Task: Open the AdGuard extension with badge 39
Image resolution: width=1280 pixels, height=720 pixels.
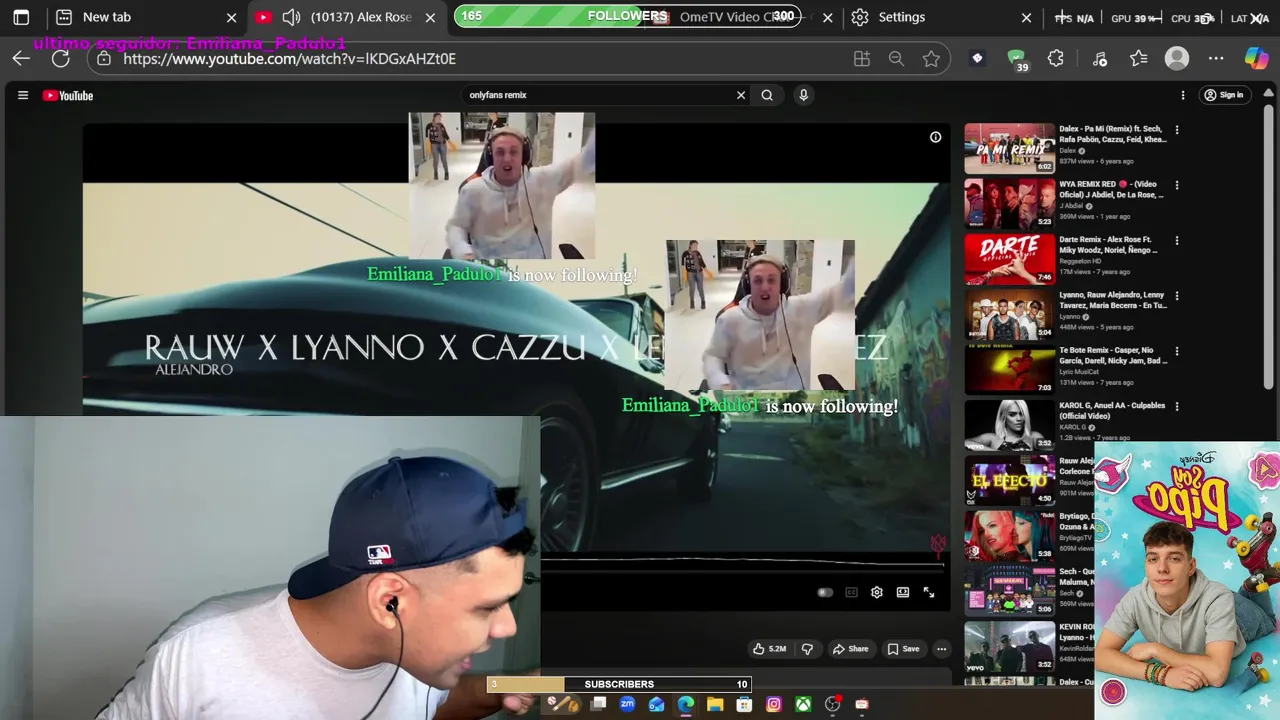Action: pos(1017,59)
